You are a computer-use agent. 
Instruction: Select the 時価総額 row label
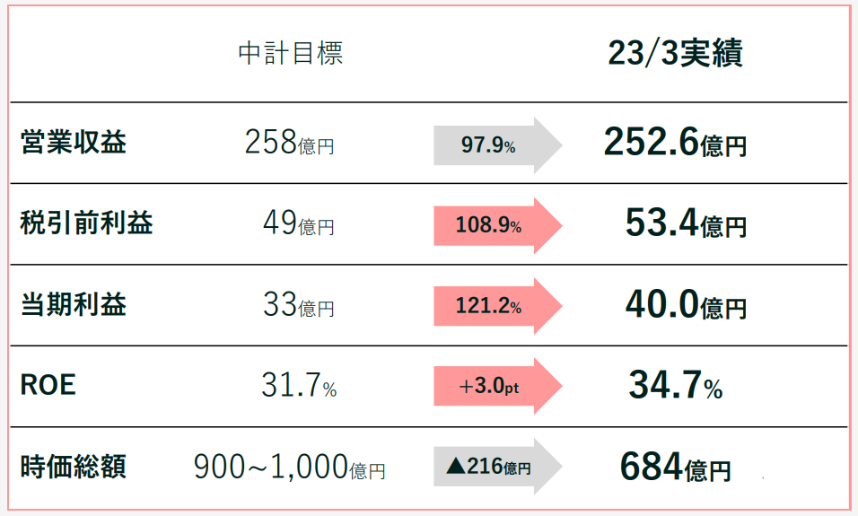(x=74, y=466)
